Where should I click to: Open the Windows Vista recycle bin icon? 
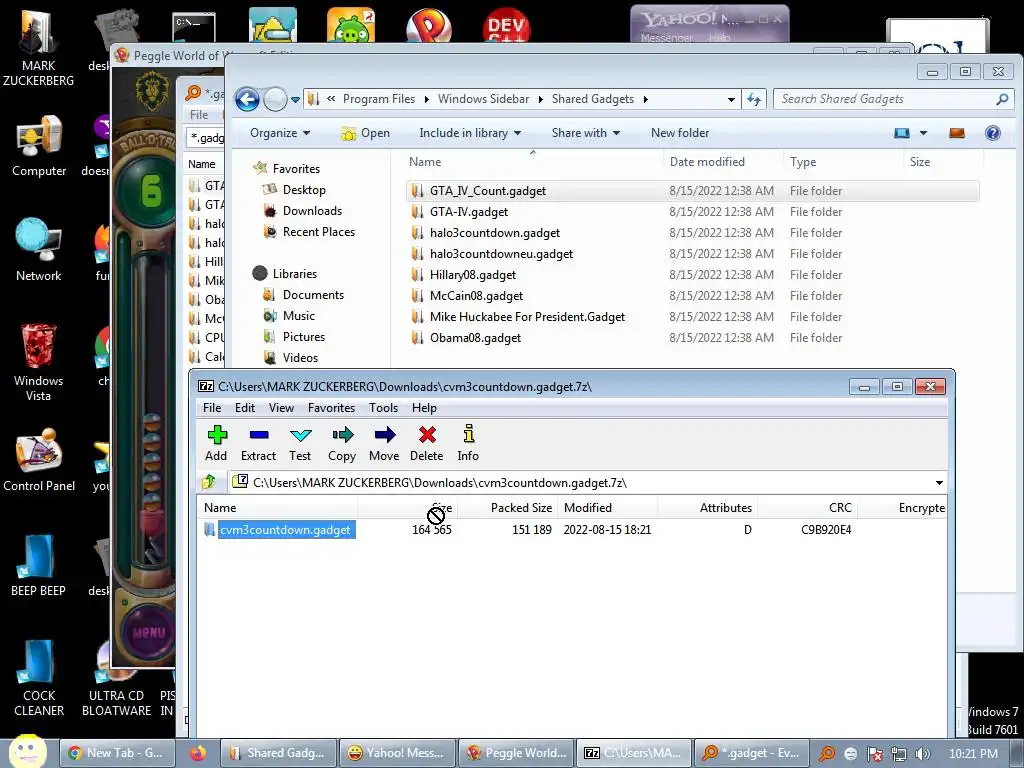(39, 362)
